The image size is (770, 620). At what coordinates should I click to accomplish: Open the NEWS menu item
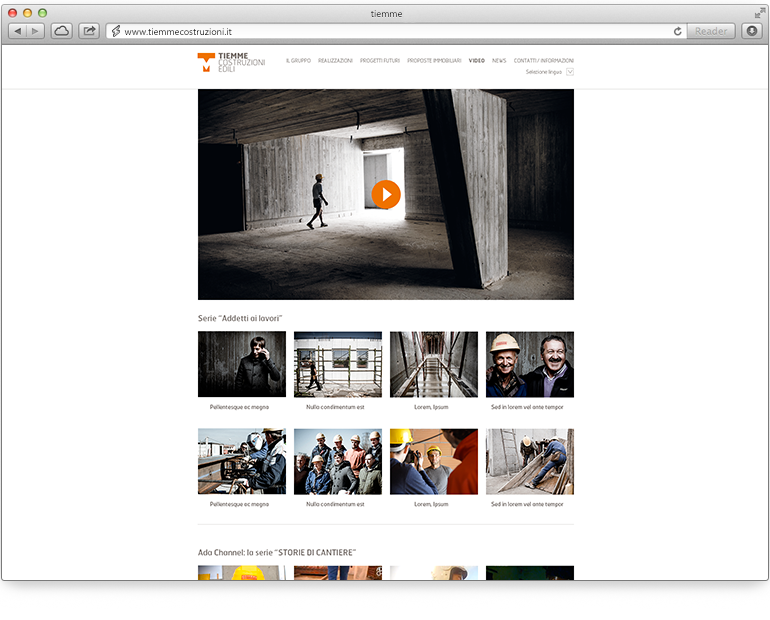[x=499, y=61]
